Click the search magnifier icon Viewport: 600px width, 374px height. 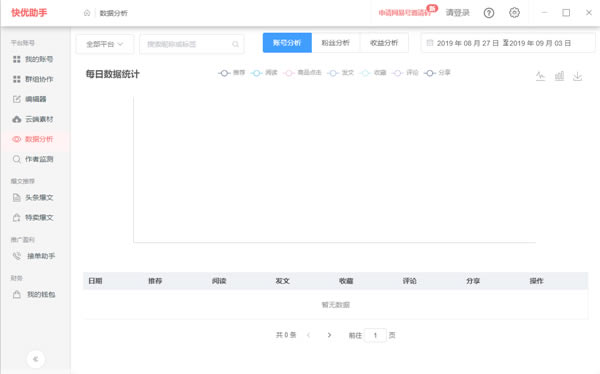coord(235,44)
